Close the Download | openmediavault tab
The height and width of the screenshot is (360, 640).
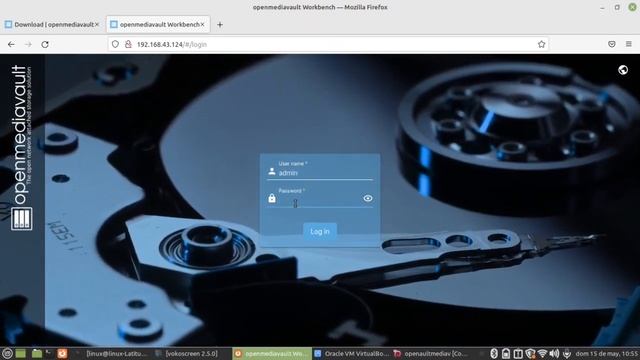97,24
